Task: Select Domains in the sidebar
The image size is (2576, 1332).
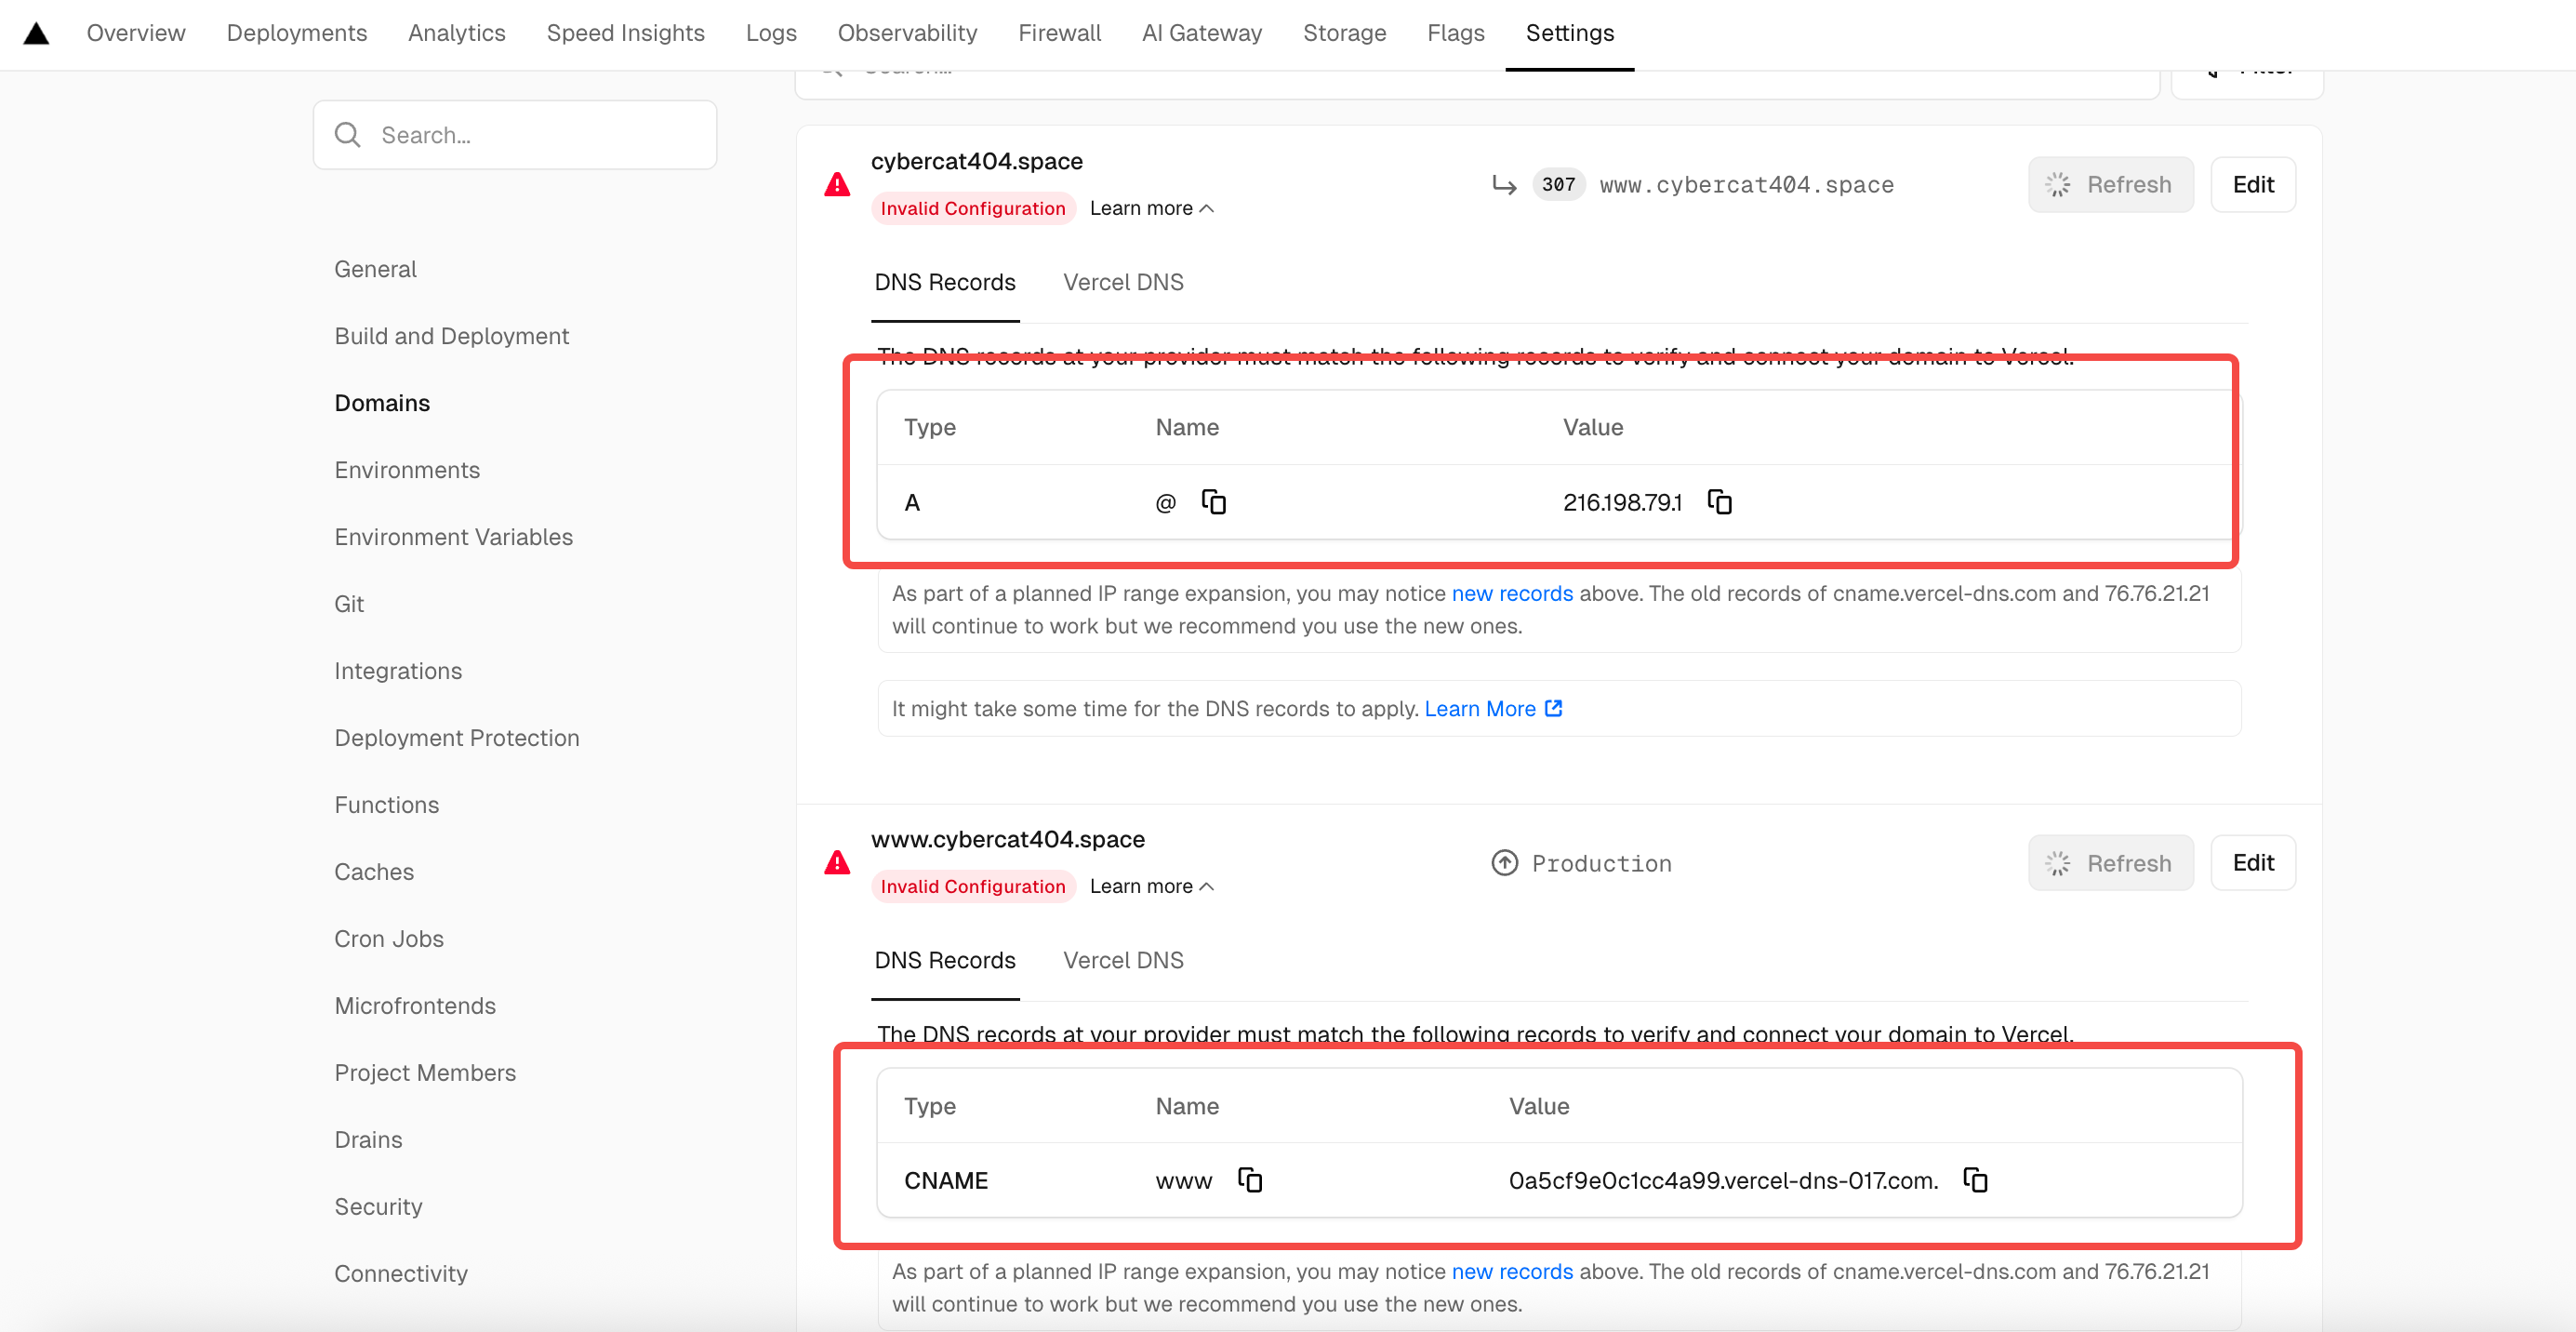Action: [382, 403]
